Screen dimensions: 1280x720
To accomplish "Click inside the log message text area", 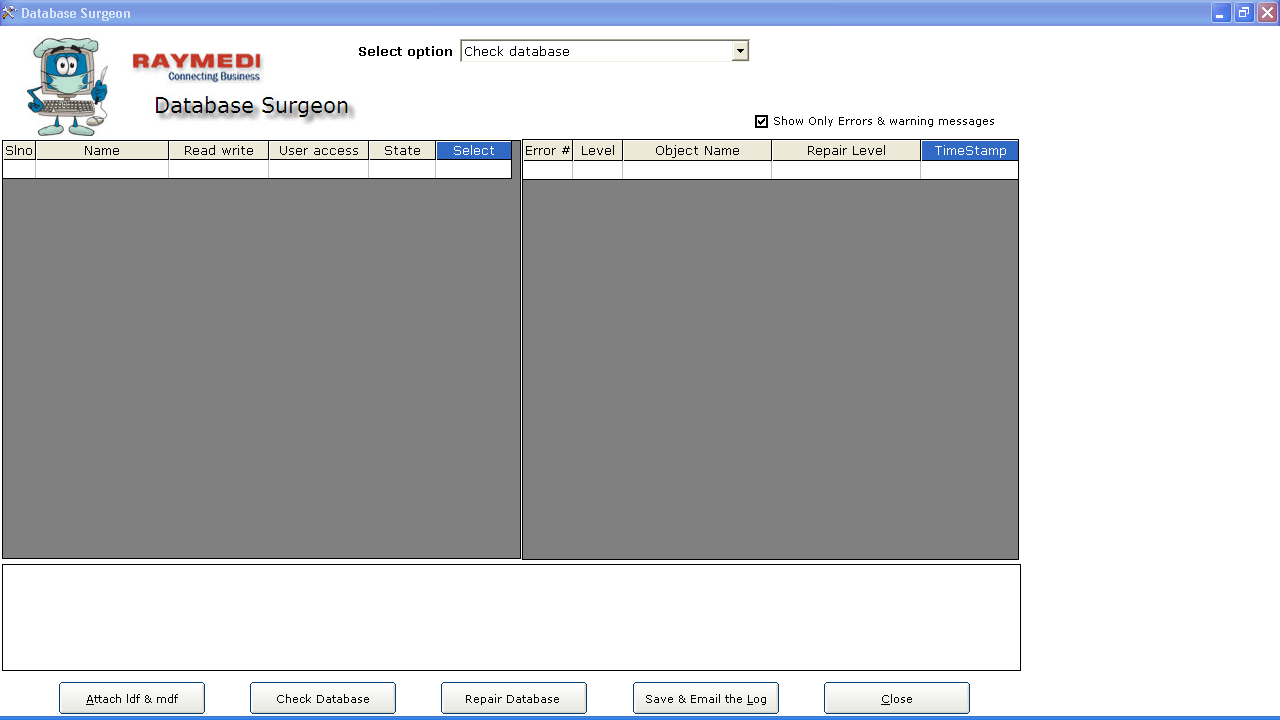I will 511,617.
